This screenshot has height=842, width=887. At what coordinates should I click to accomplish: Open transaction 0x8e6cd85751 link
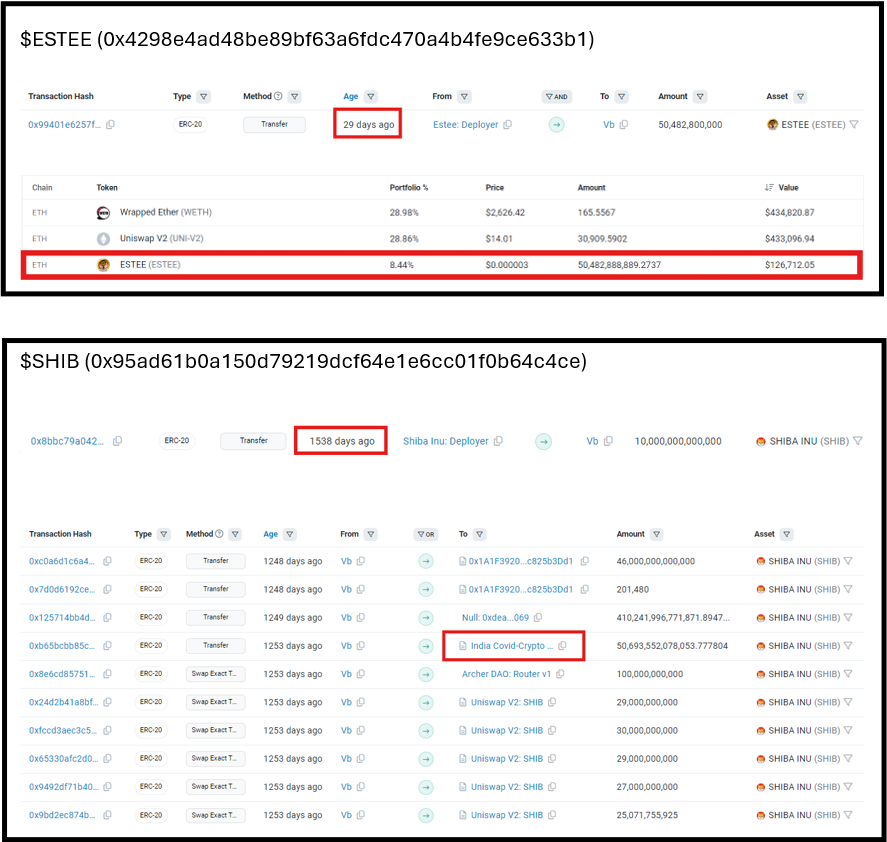click(x=62, y=674)
